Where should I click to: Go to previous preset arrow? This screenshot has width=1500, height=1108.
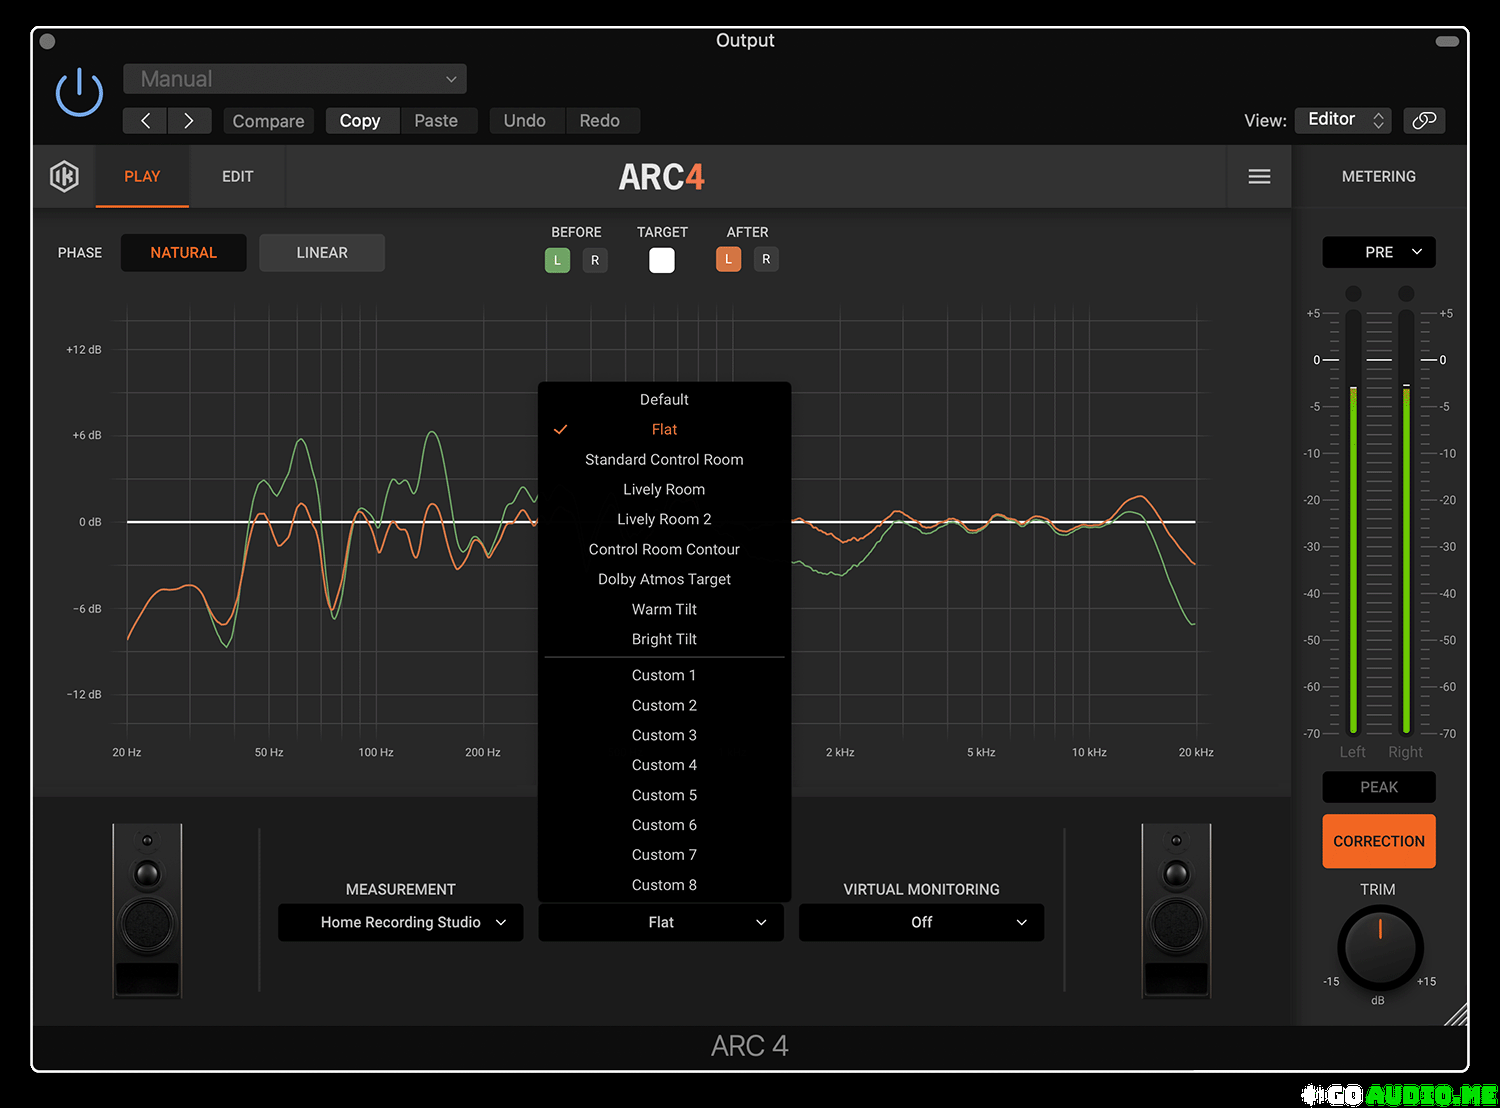[x=146, y=121]
